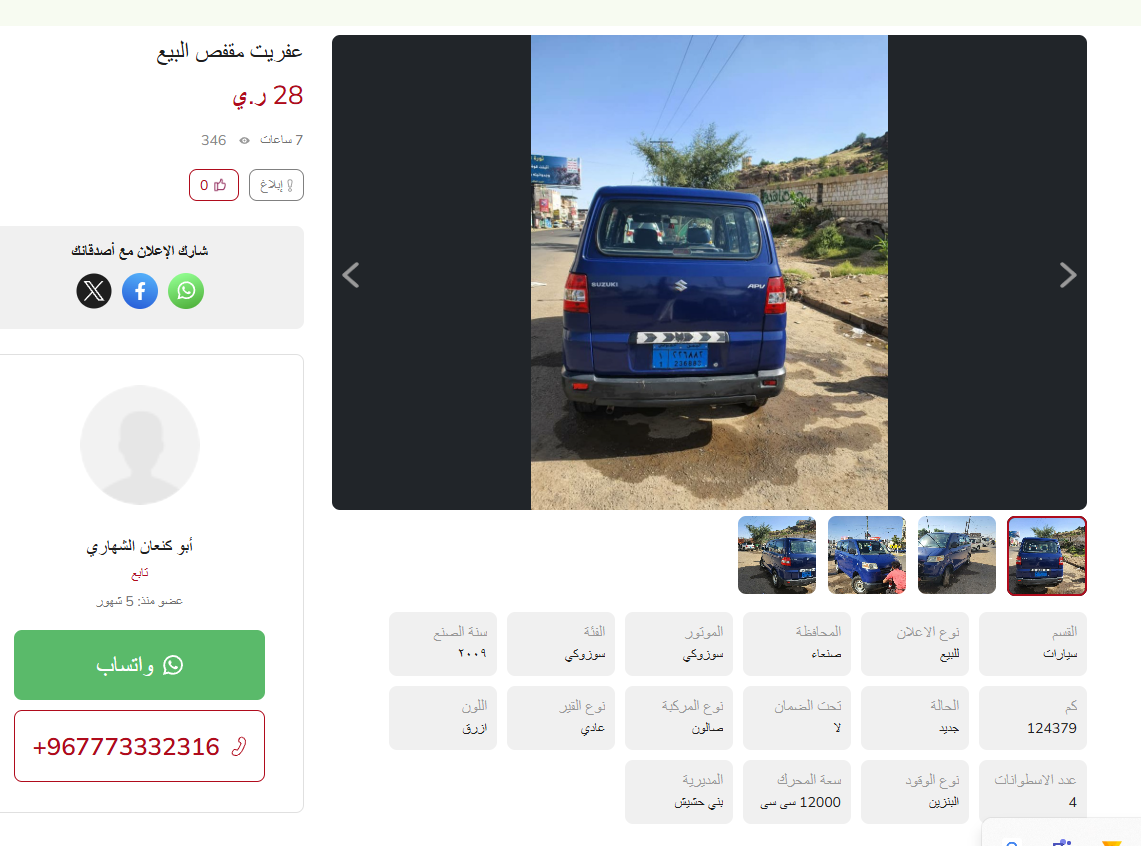The image size is (1141, 846).
Task: Click the المحافظة صنعاء attribute tile
Action: [x=797, y=644]
